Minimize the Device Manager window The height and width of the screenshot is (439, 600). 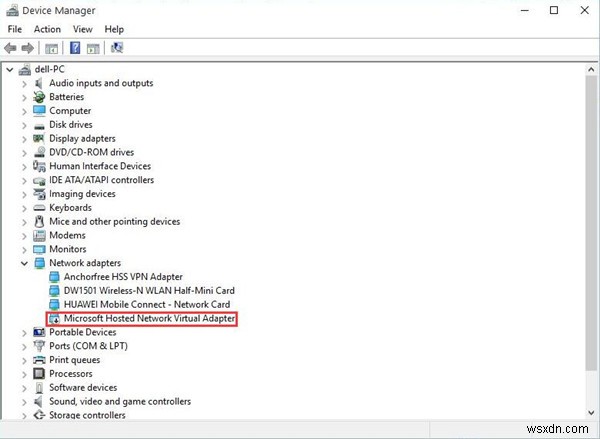(x=525, y=10)
